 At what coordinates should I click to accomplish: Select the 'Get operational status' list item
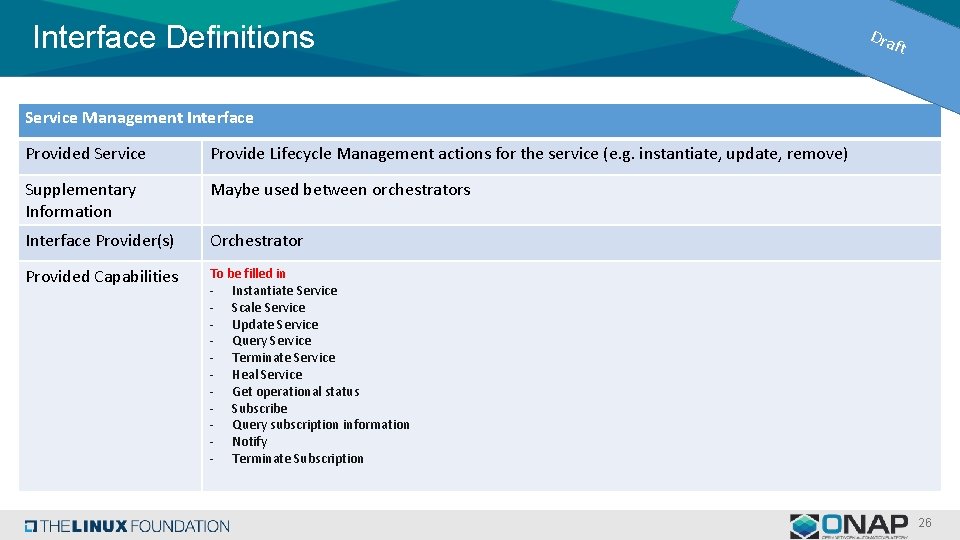click(x=296, y=392)
